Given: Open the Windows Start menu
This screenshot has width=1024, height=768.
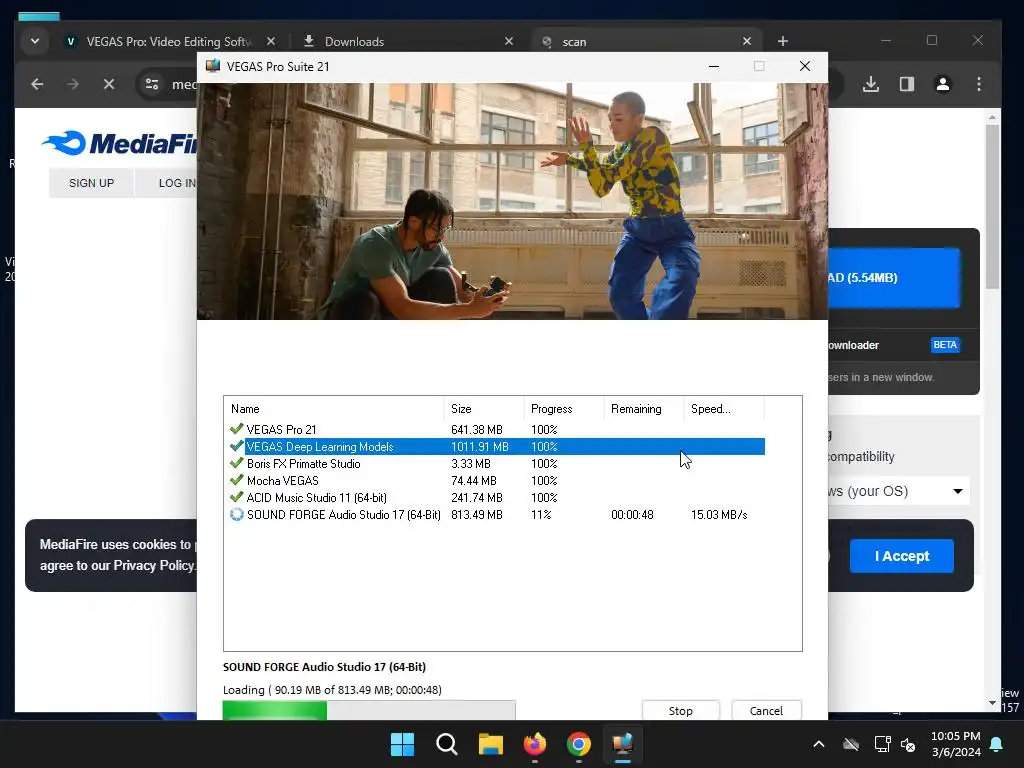Looking at the screenshot, I should pyautogui.click(x=402, y=744).
